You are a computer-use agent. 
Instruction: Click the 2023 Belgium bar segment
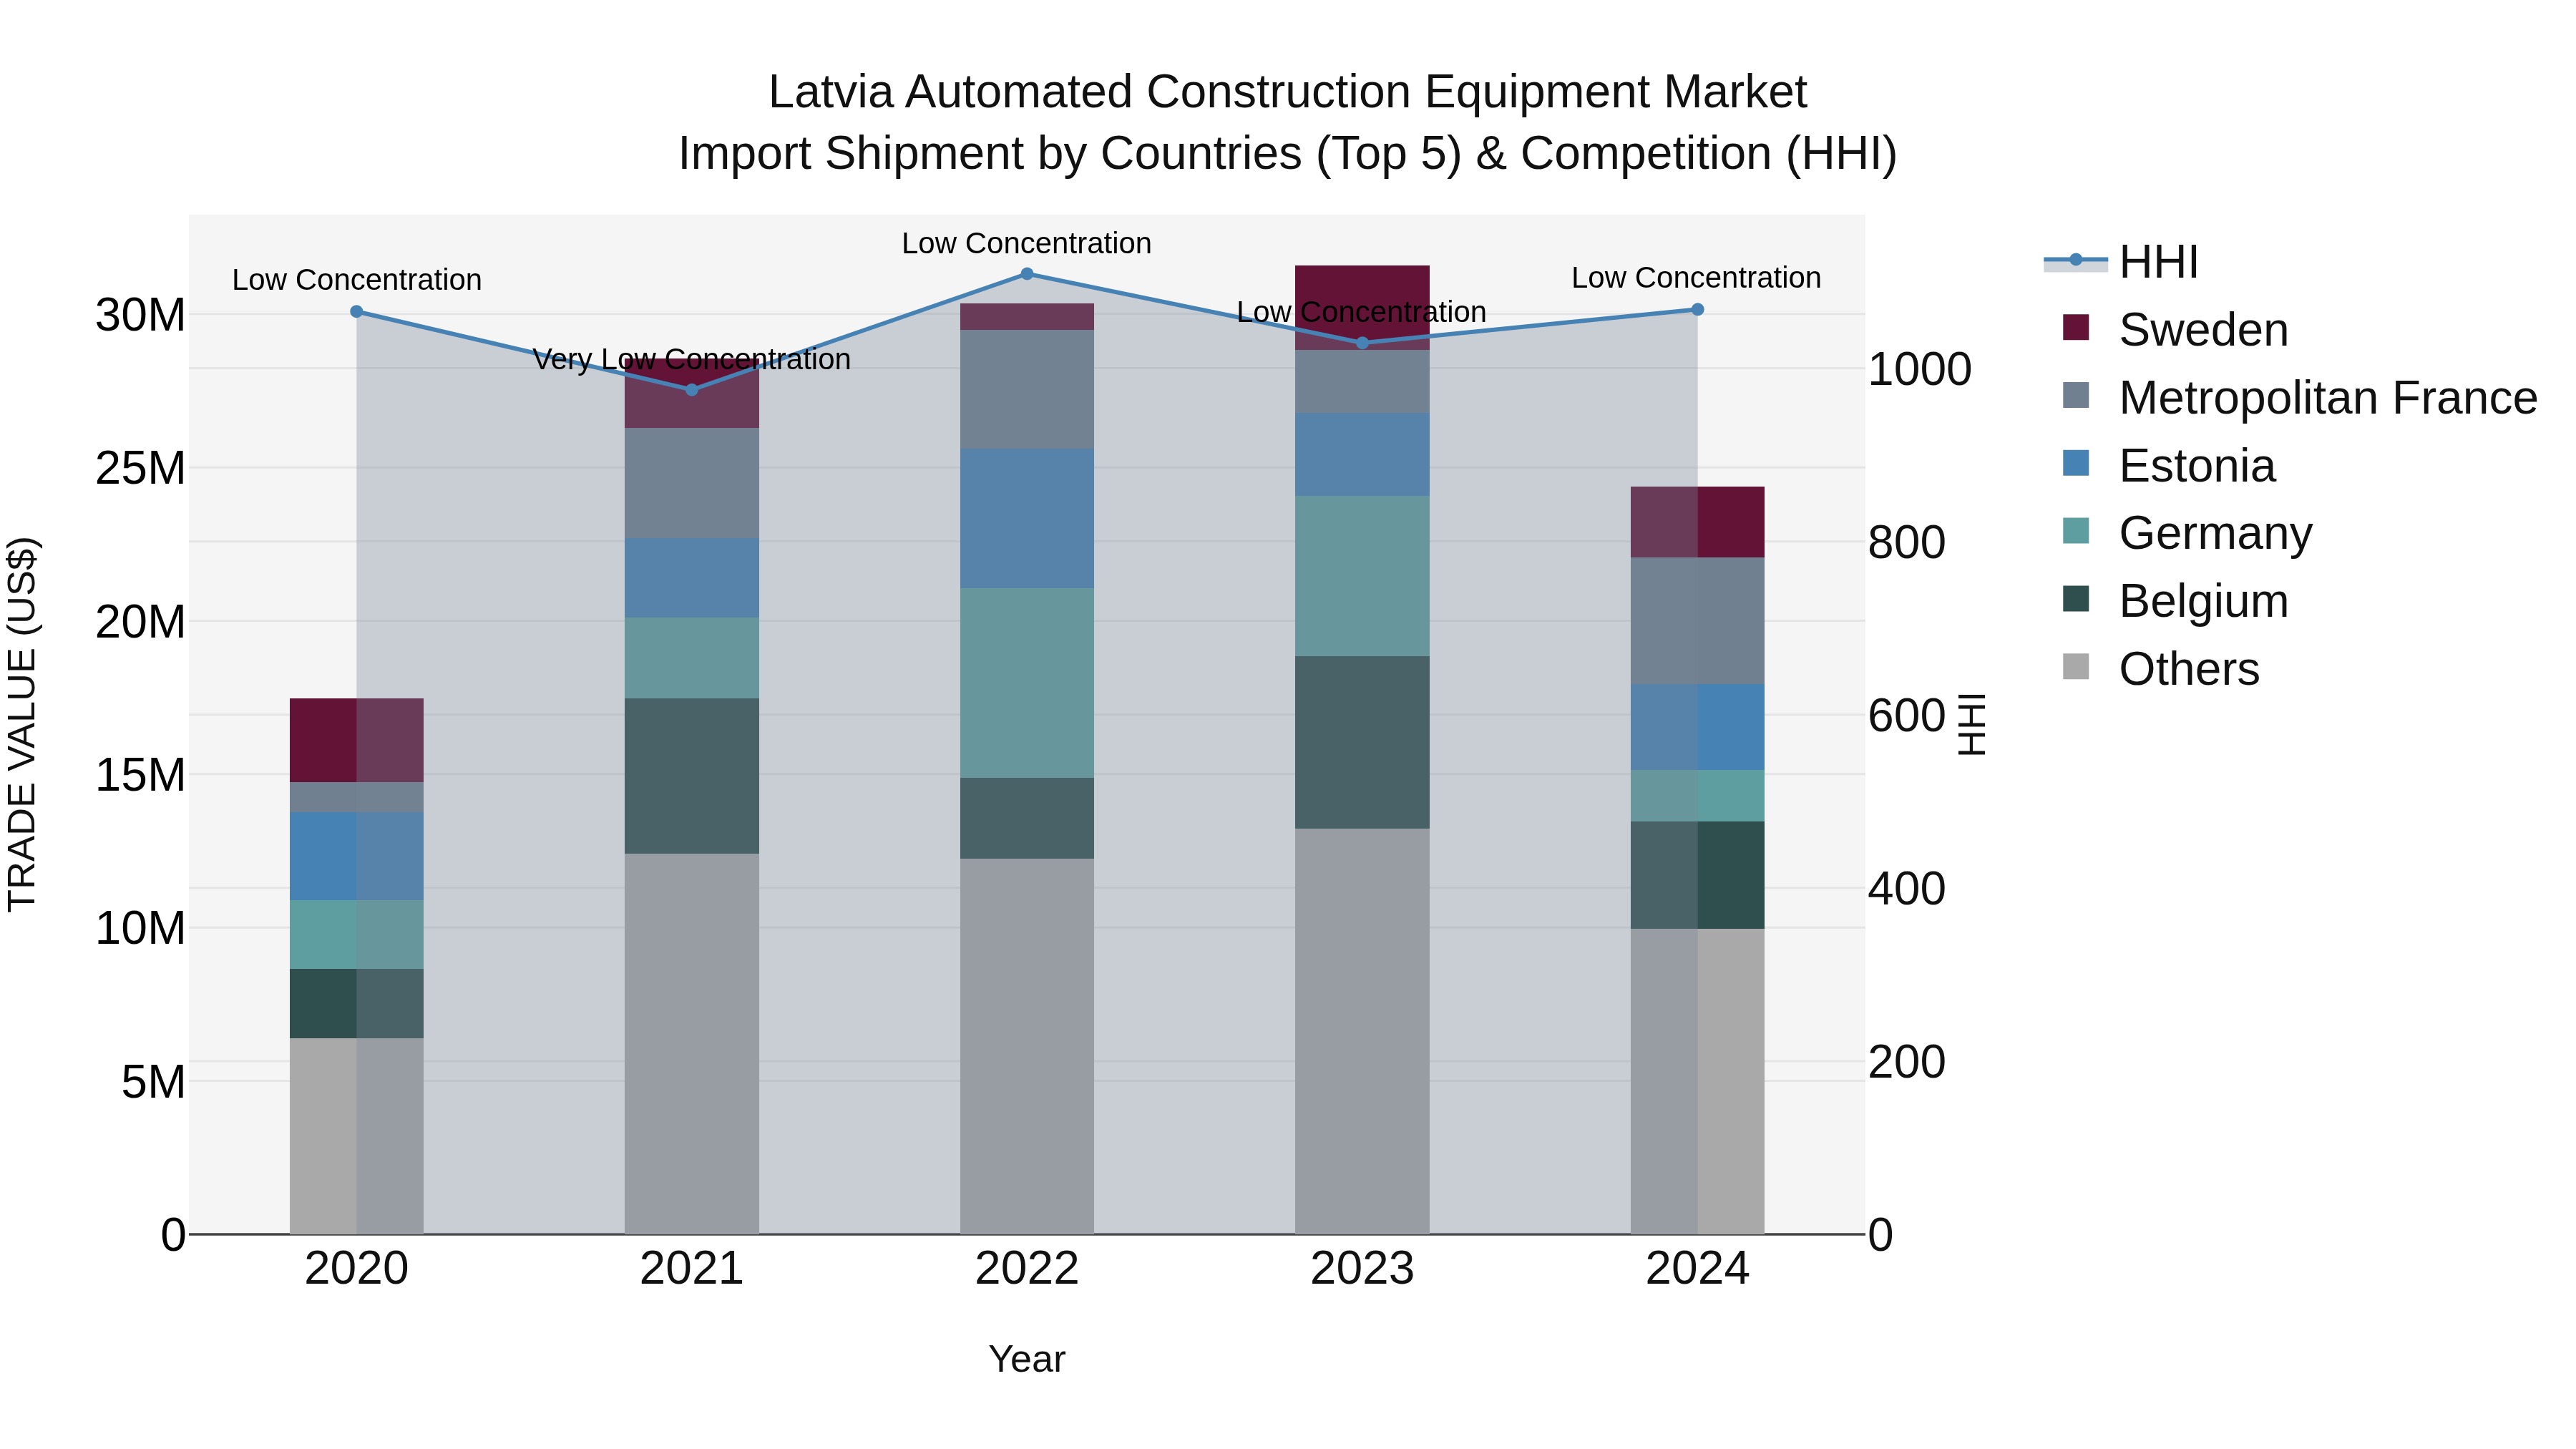pos(1362,742)
